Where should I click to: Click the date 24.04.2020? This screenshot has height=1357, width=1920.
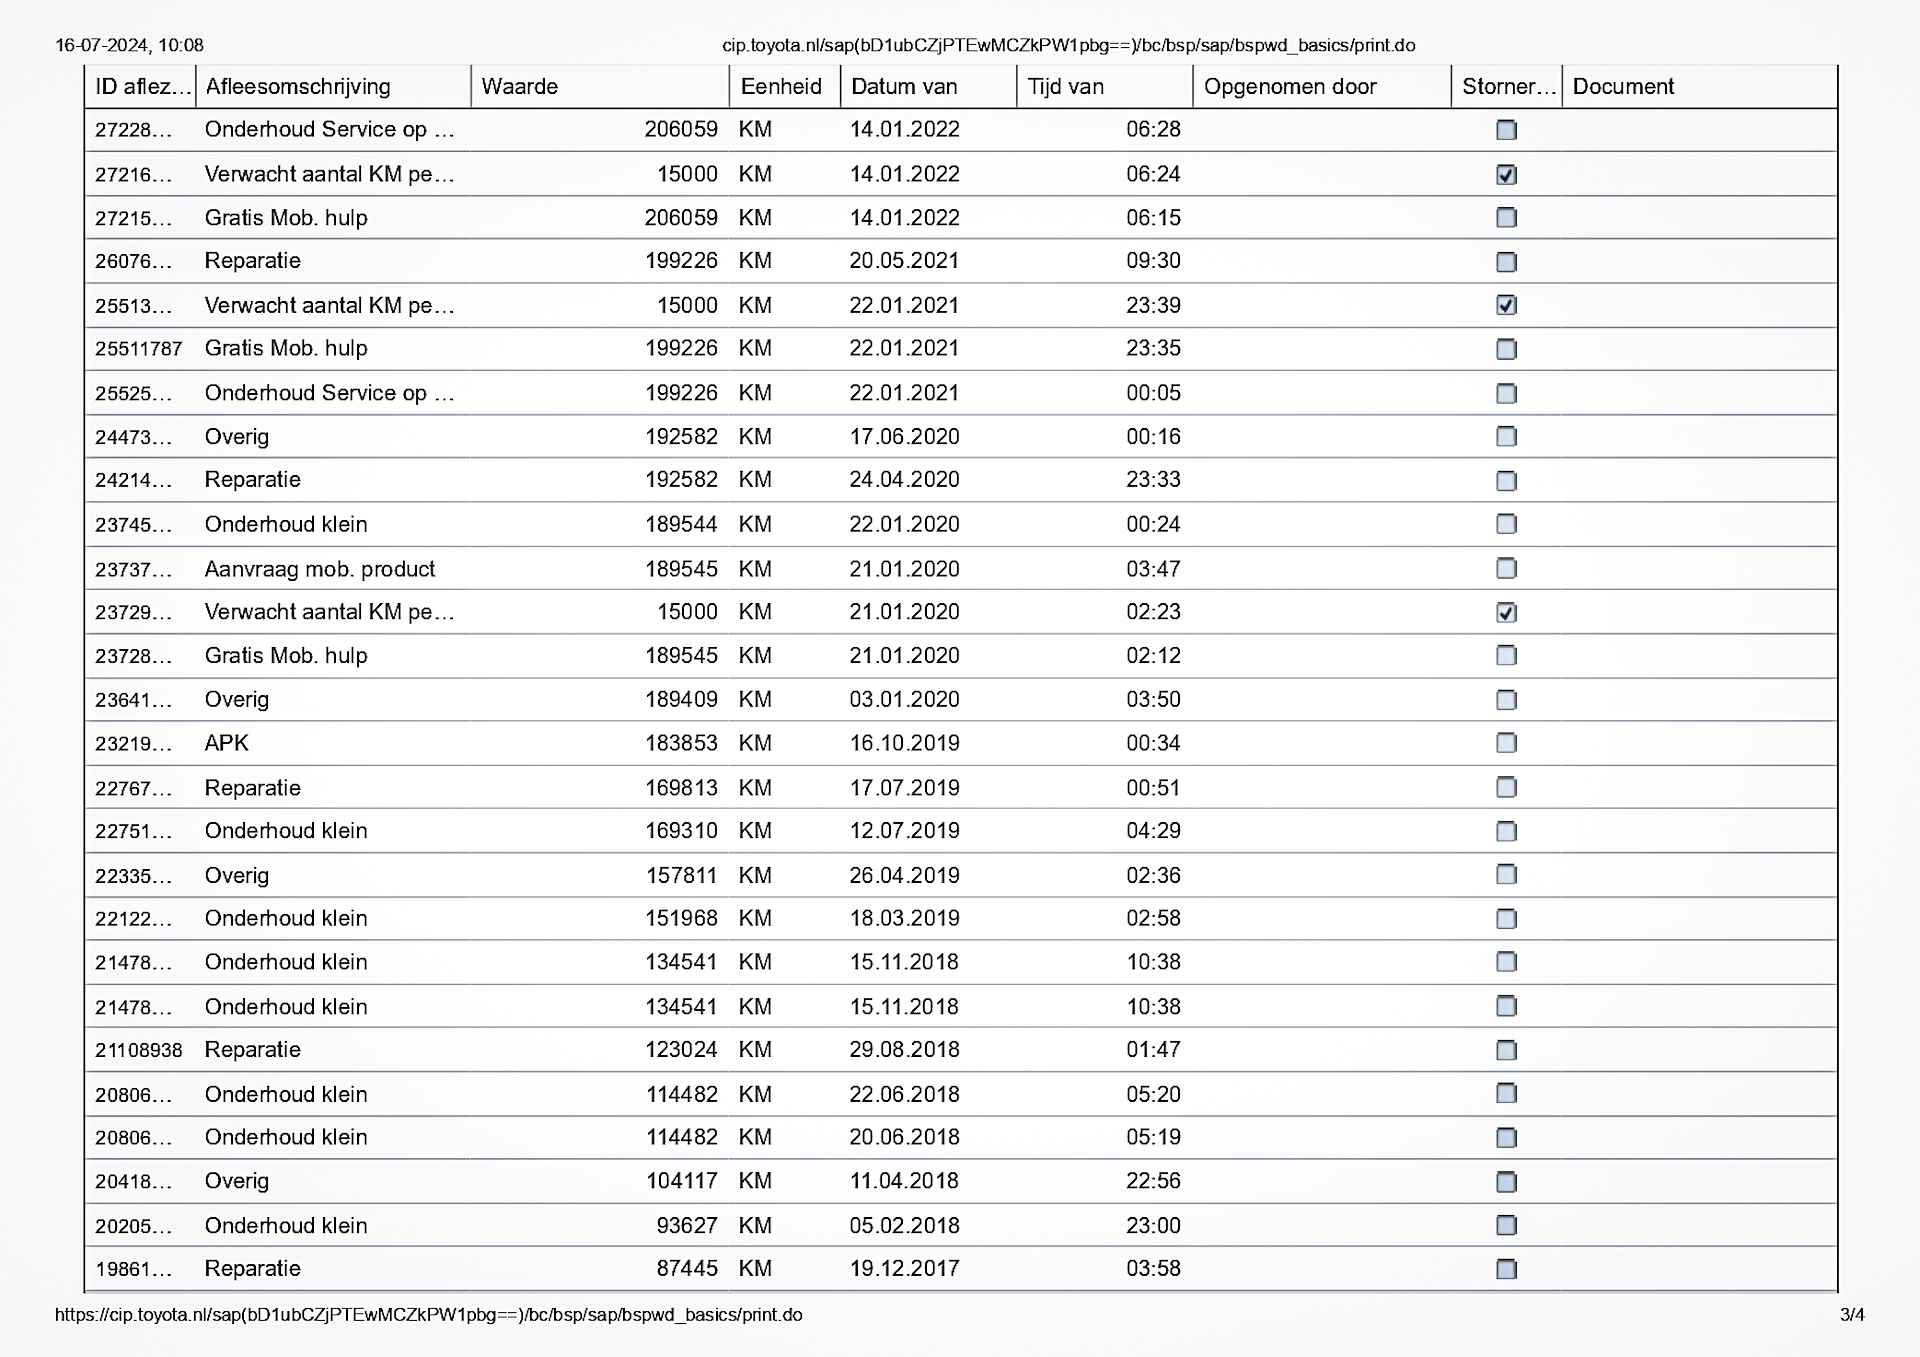click(x=904, y=479)
